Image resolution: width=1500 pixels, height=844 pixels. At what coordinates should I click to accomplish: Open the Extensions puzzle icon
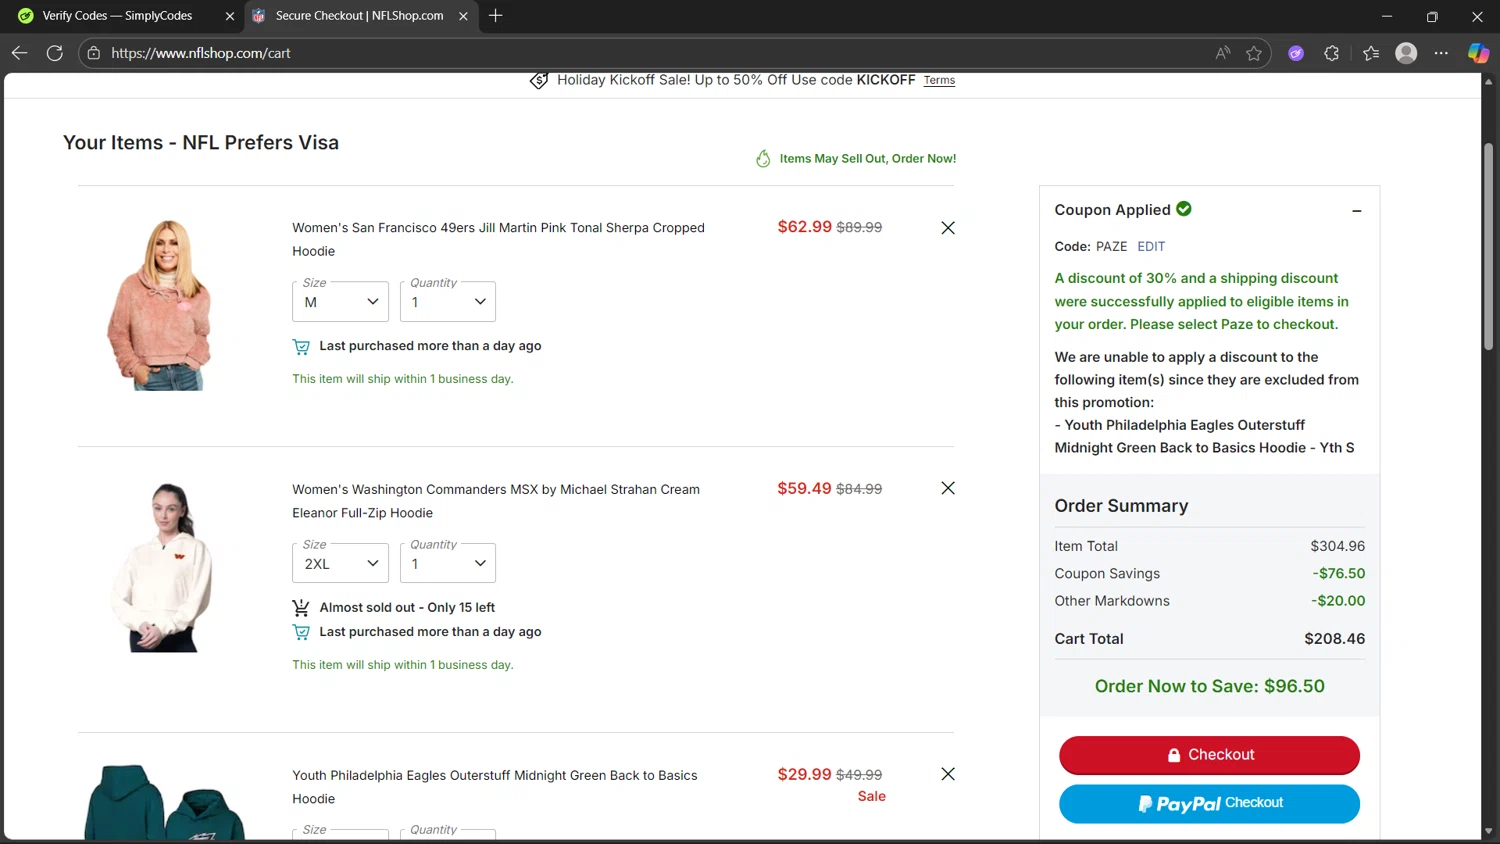(x=1332, y=53)
